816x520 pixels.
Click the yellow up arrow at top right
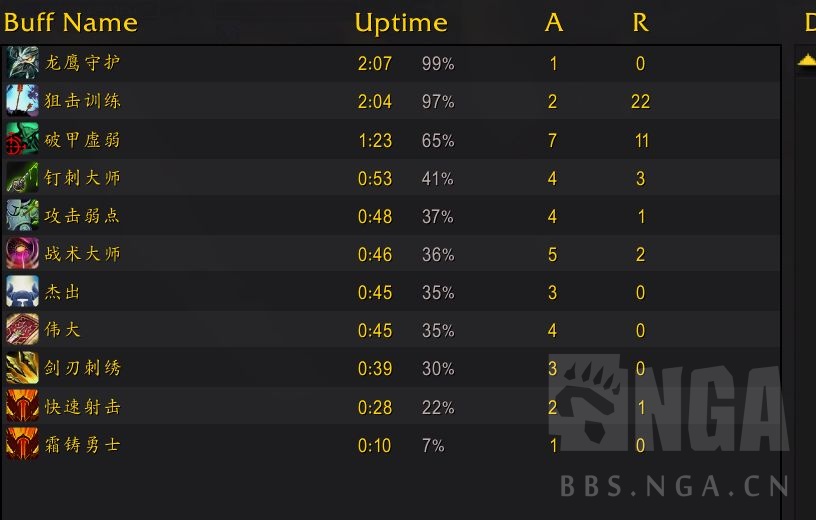[x=807, y=62]
